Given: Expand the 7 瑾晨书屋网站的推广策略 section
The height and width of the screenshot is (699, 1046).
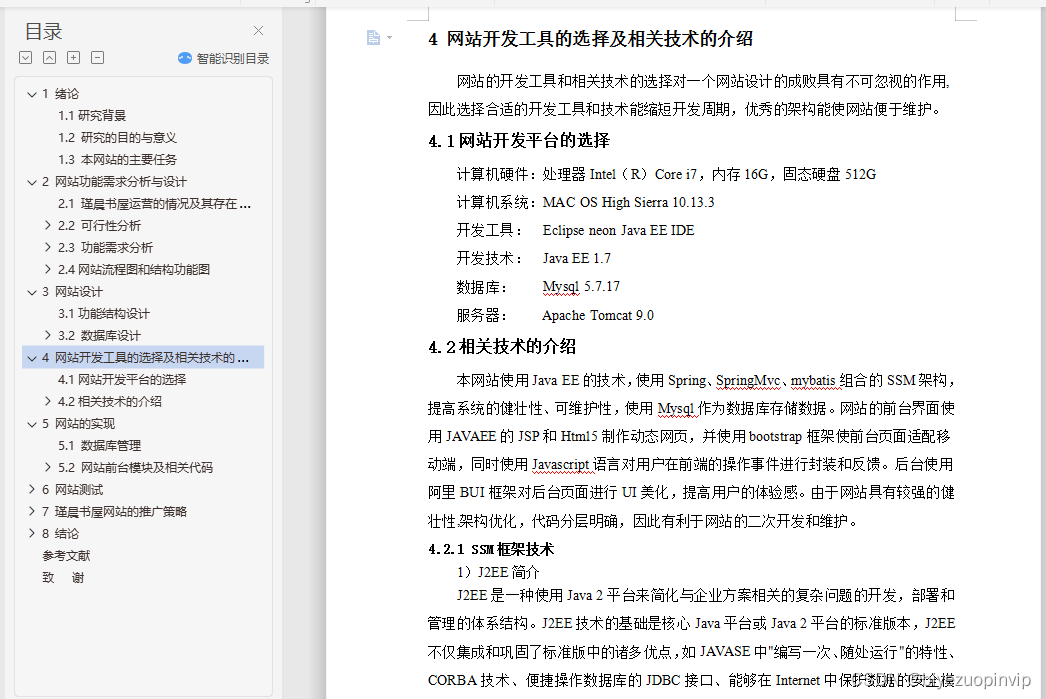Looking at the screenshot, I should [31, 512].
